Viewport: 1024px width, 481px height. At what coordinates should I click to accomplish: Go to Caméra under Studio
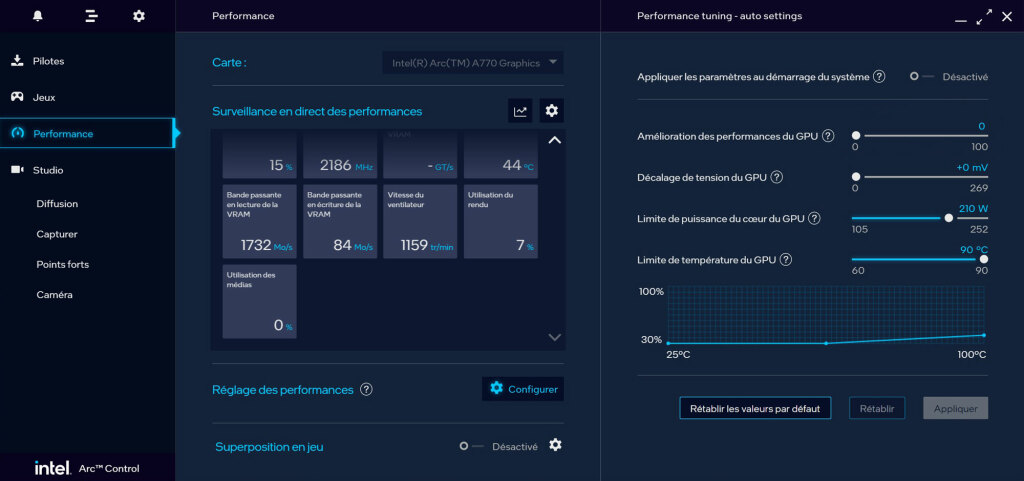[54, 294]
